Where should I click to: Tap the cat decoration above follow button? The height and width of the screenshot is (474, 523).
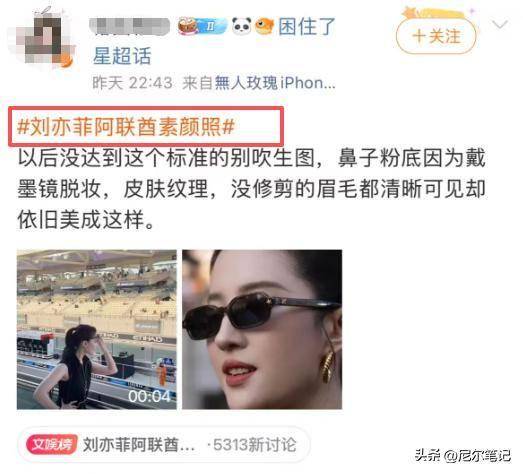point(434,13)
